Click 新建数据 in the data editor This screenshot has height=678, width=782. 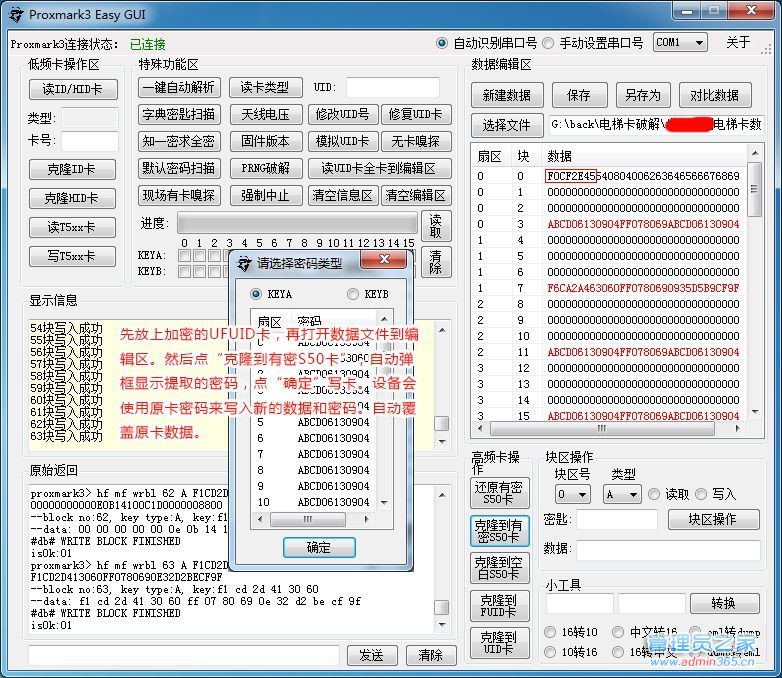click(507, 95)
